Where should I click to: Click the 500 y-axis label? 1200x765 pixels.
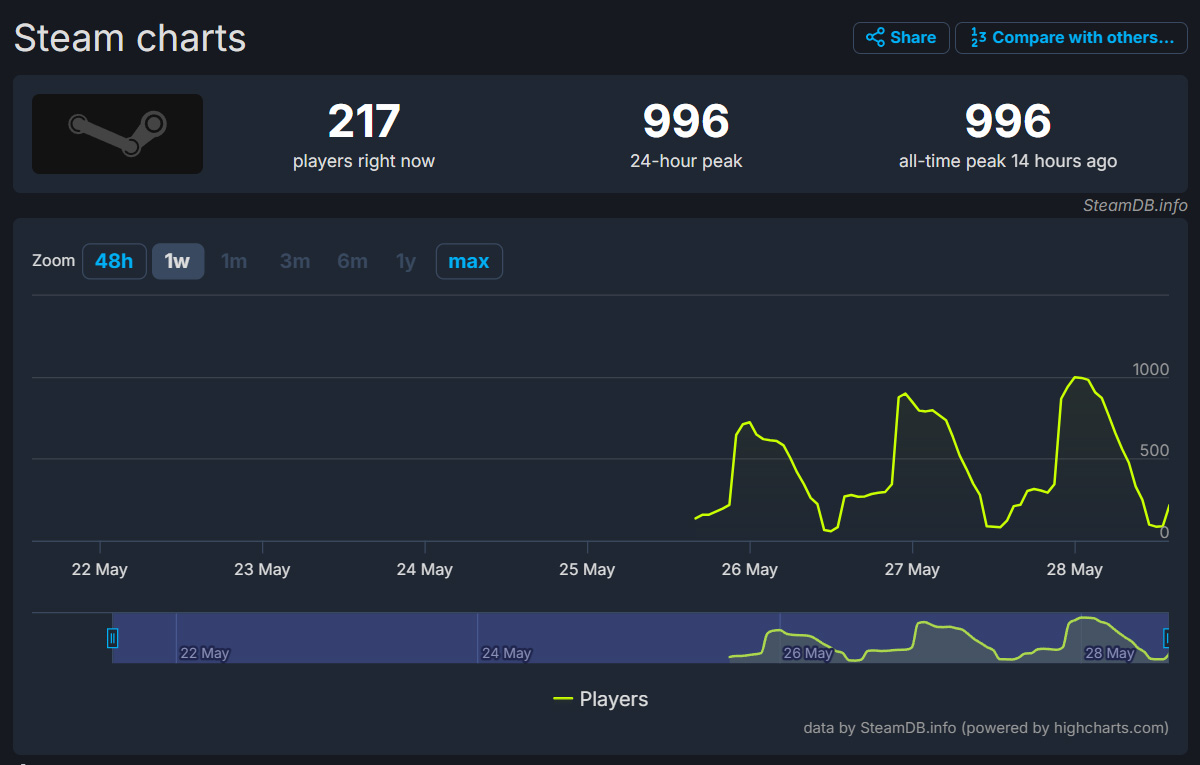(x=1154, y=450)
